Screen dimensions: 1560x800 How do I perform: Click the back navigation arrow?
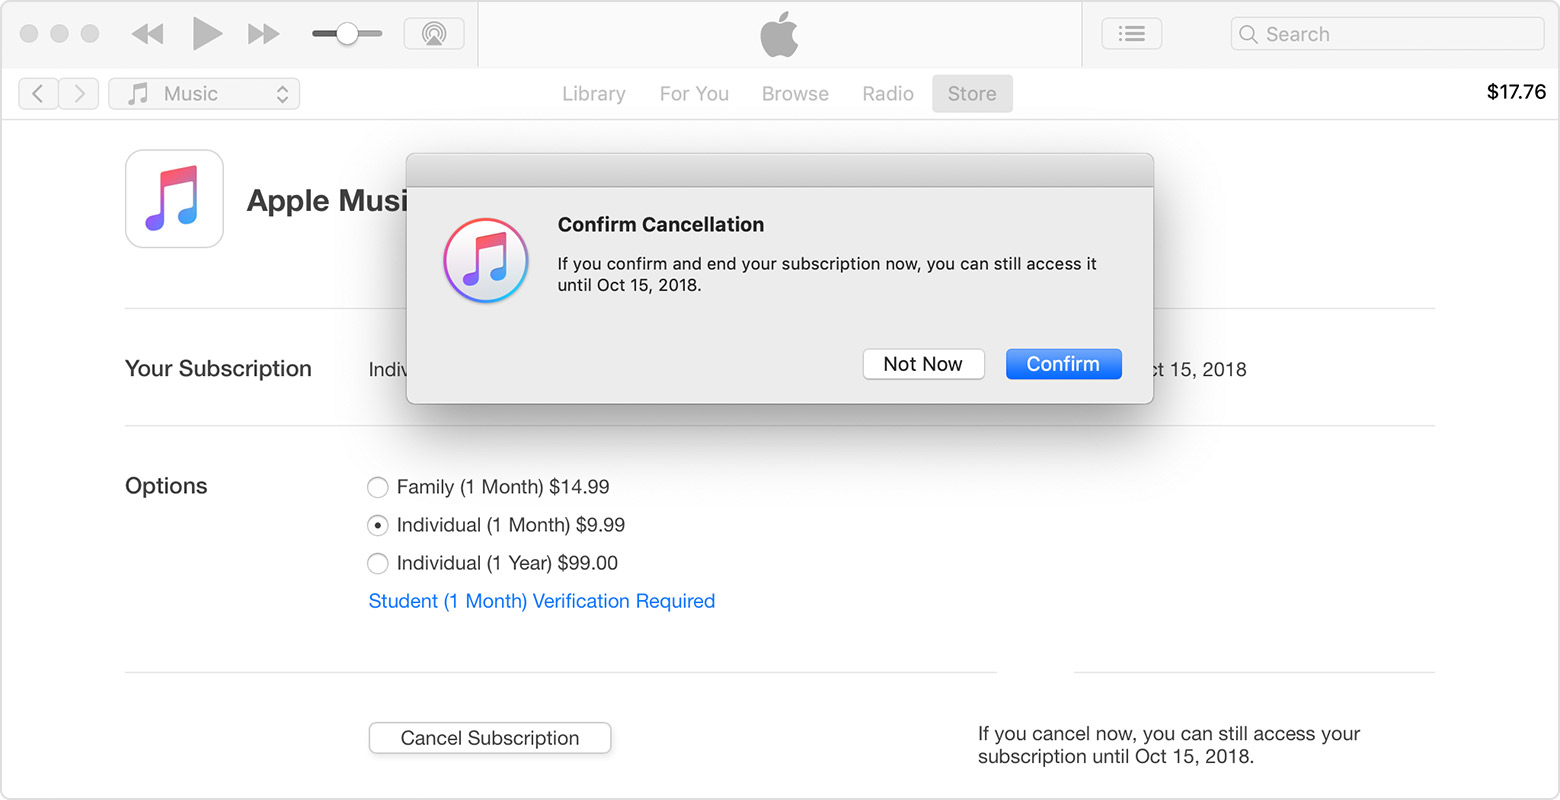coord(38,93)
